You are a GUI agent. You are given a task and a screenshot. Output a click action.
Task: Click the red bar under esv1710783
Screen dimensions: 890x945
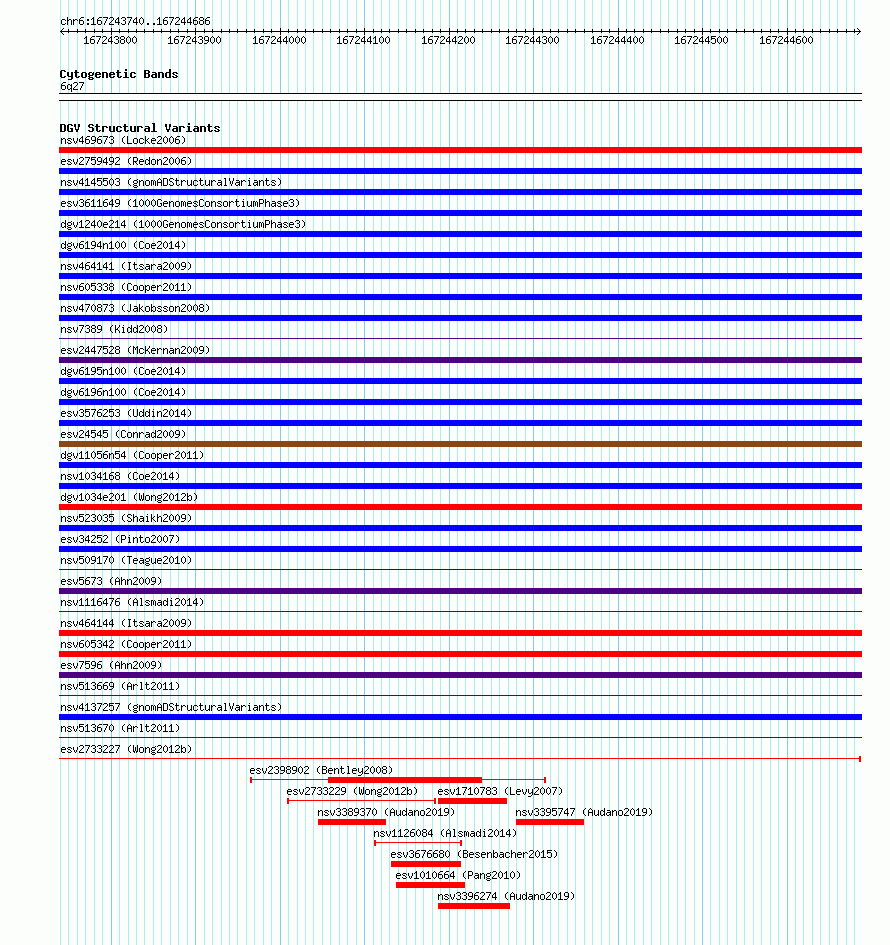pos(472,801)
